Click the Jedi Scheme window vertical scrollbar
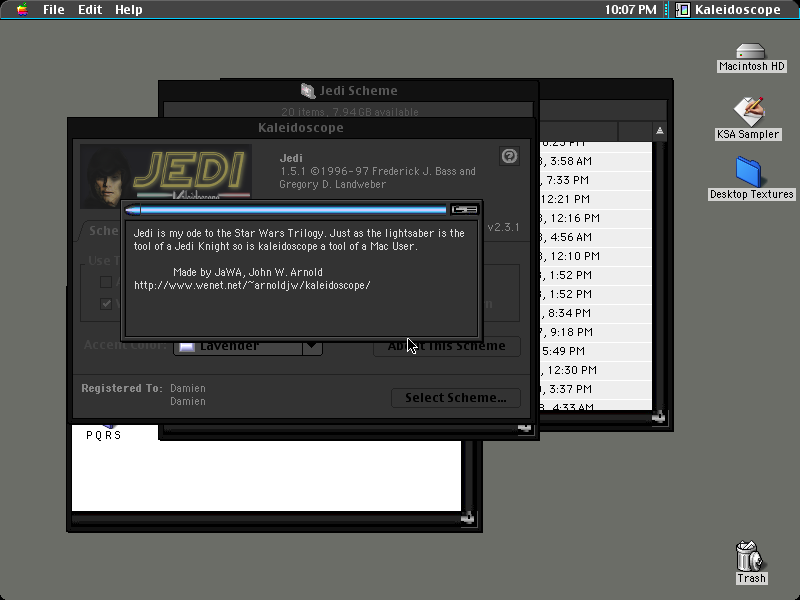 pos(660,276)
